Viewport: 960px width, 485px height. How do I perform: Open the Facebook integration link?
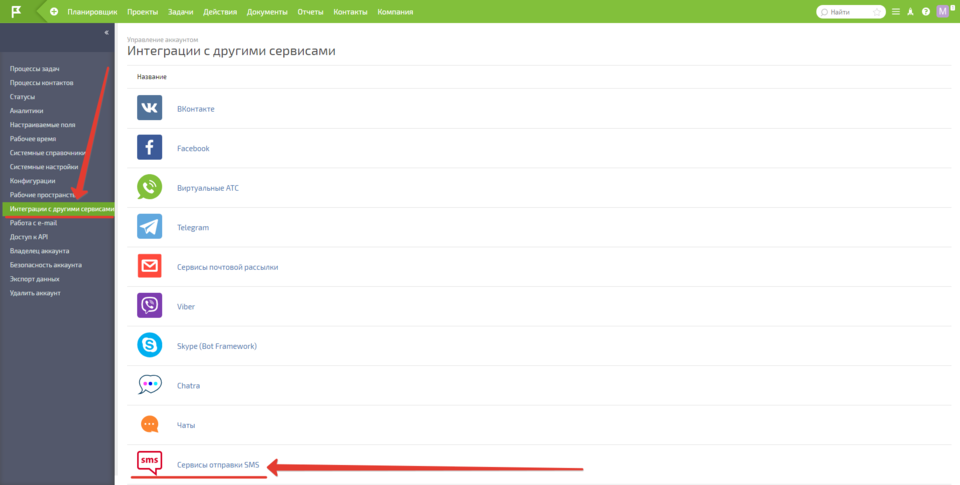pyautogui.click(x=193, y=148)
